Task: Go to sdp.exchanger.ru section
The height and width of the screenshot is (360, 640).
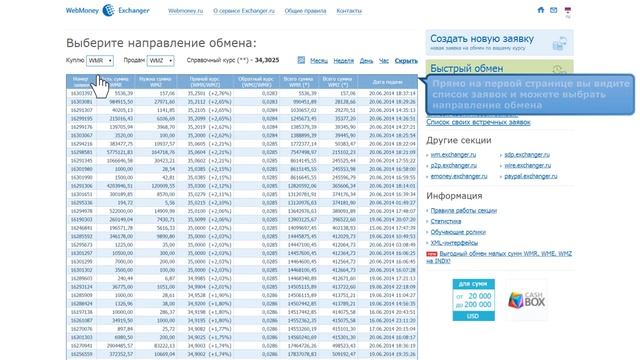Action: (x=527, y=155)
